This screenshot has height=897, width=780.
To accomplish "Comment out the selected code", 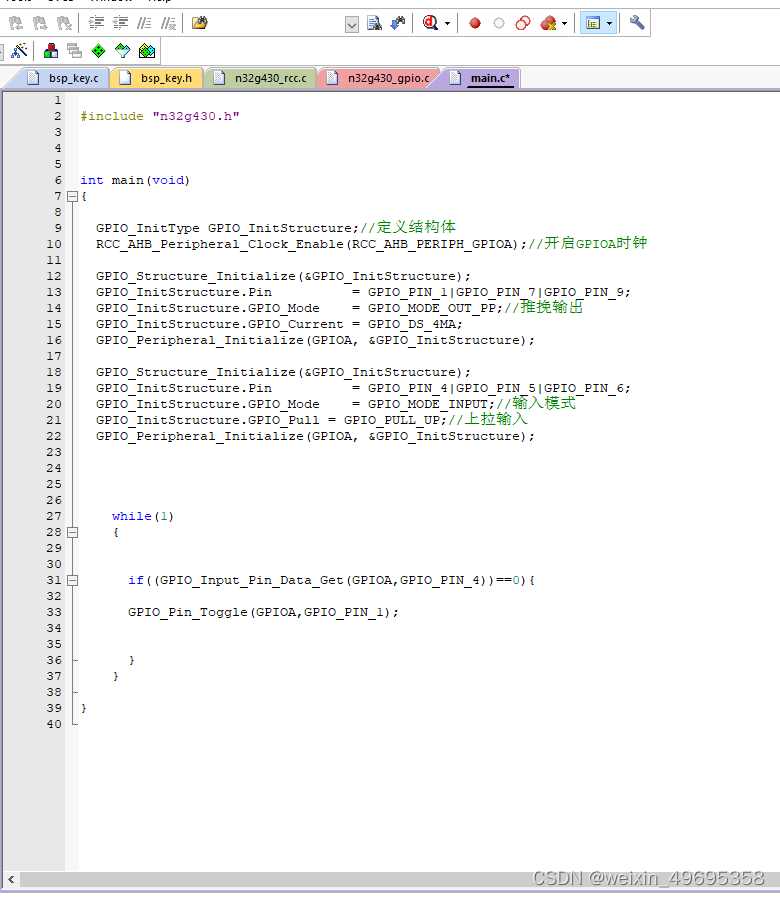I will 144,23.
